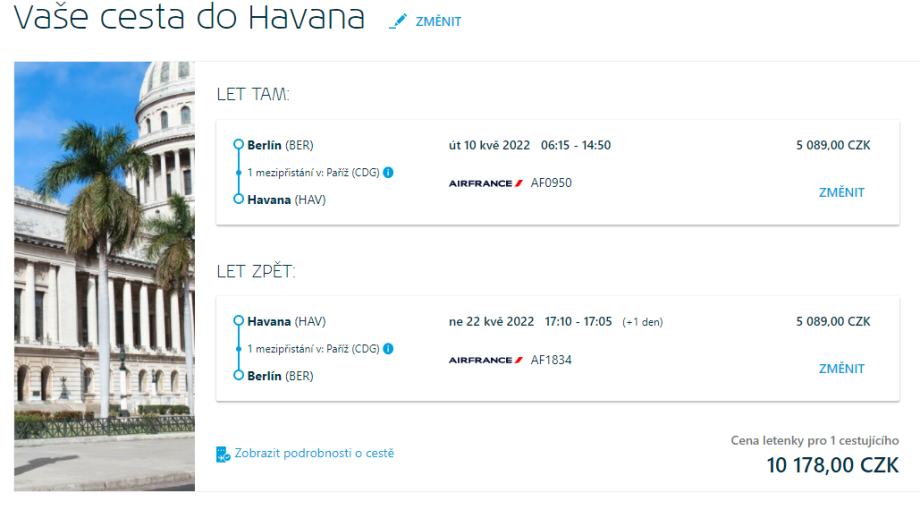Click top ZMĚNIT link next to heading

[x=438, y=22]
